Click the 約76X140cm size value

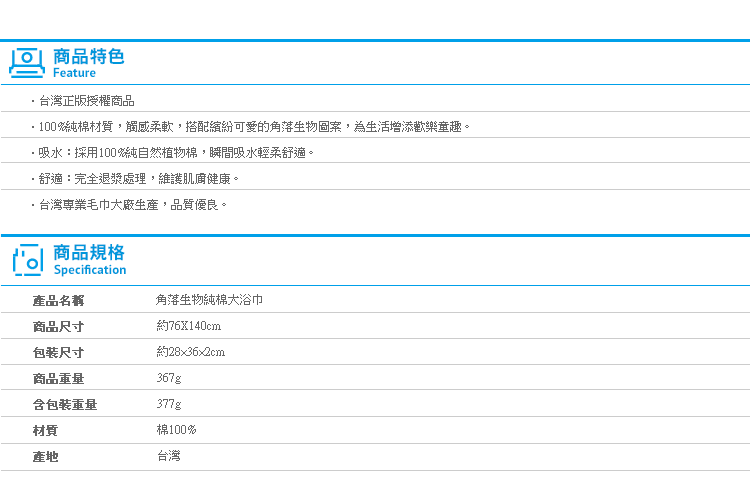tap(188, 326)
